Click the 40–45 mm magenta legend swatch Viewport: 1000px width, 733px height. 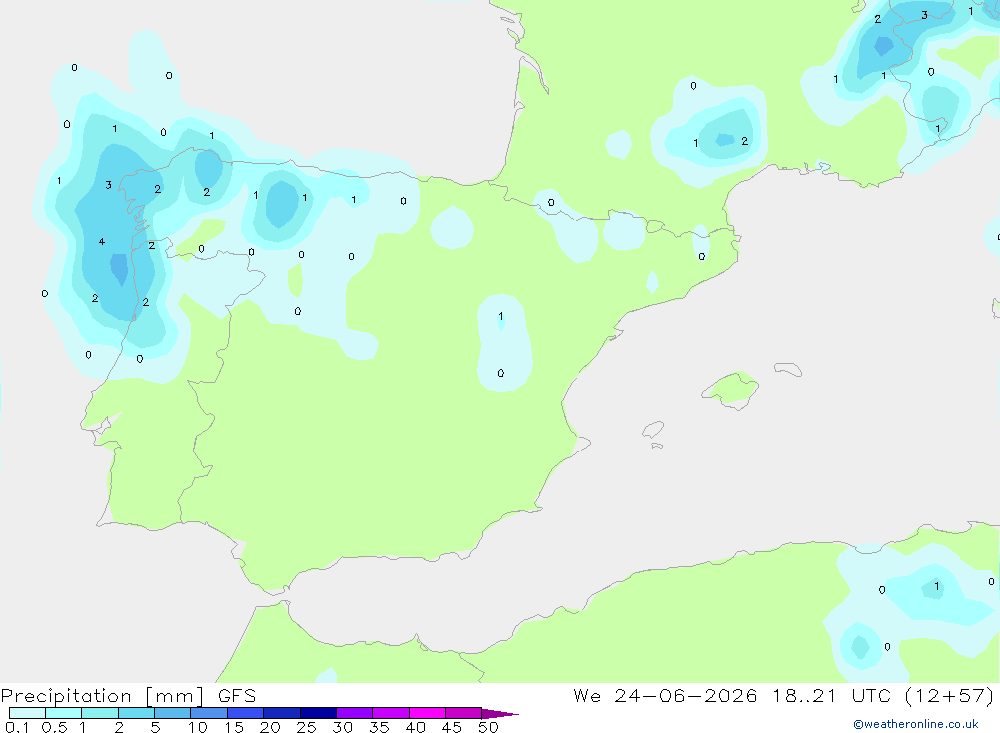click(427, 713)
